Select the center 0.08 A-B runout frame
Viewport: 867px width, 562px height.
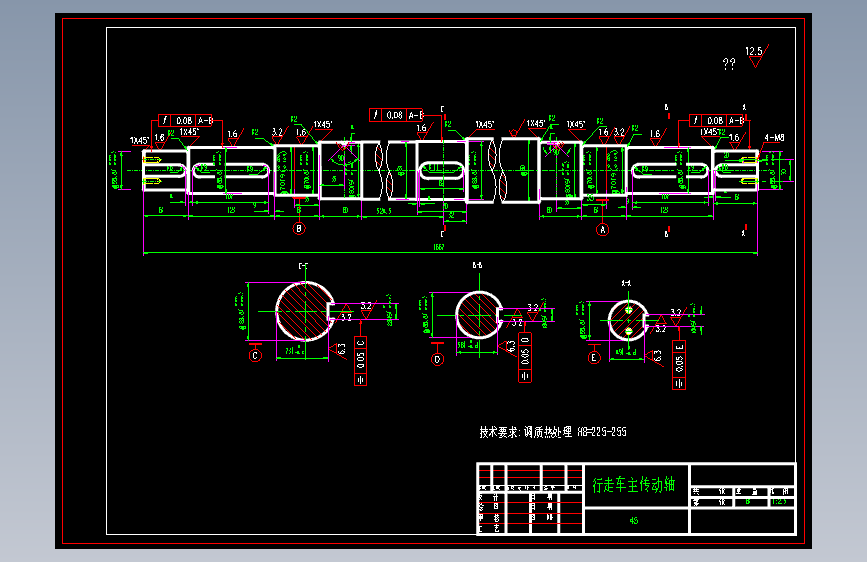tap(396, 115)
